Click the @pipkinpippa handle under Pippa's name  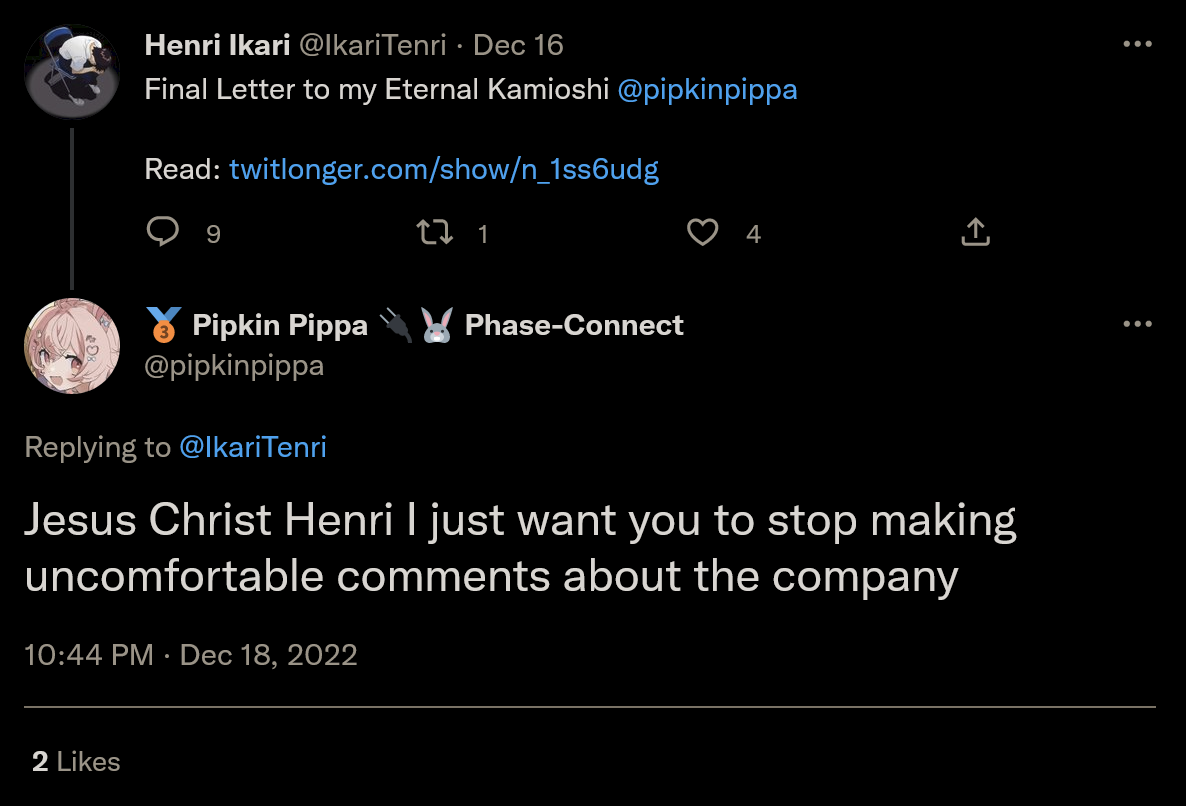point(234,366)
